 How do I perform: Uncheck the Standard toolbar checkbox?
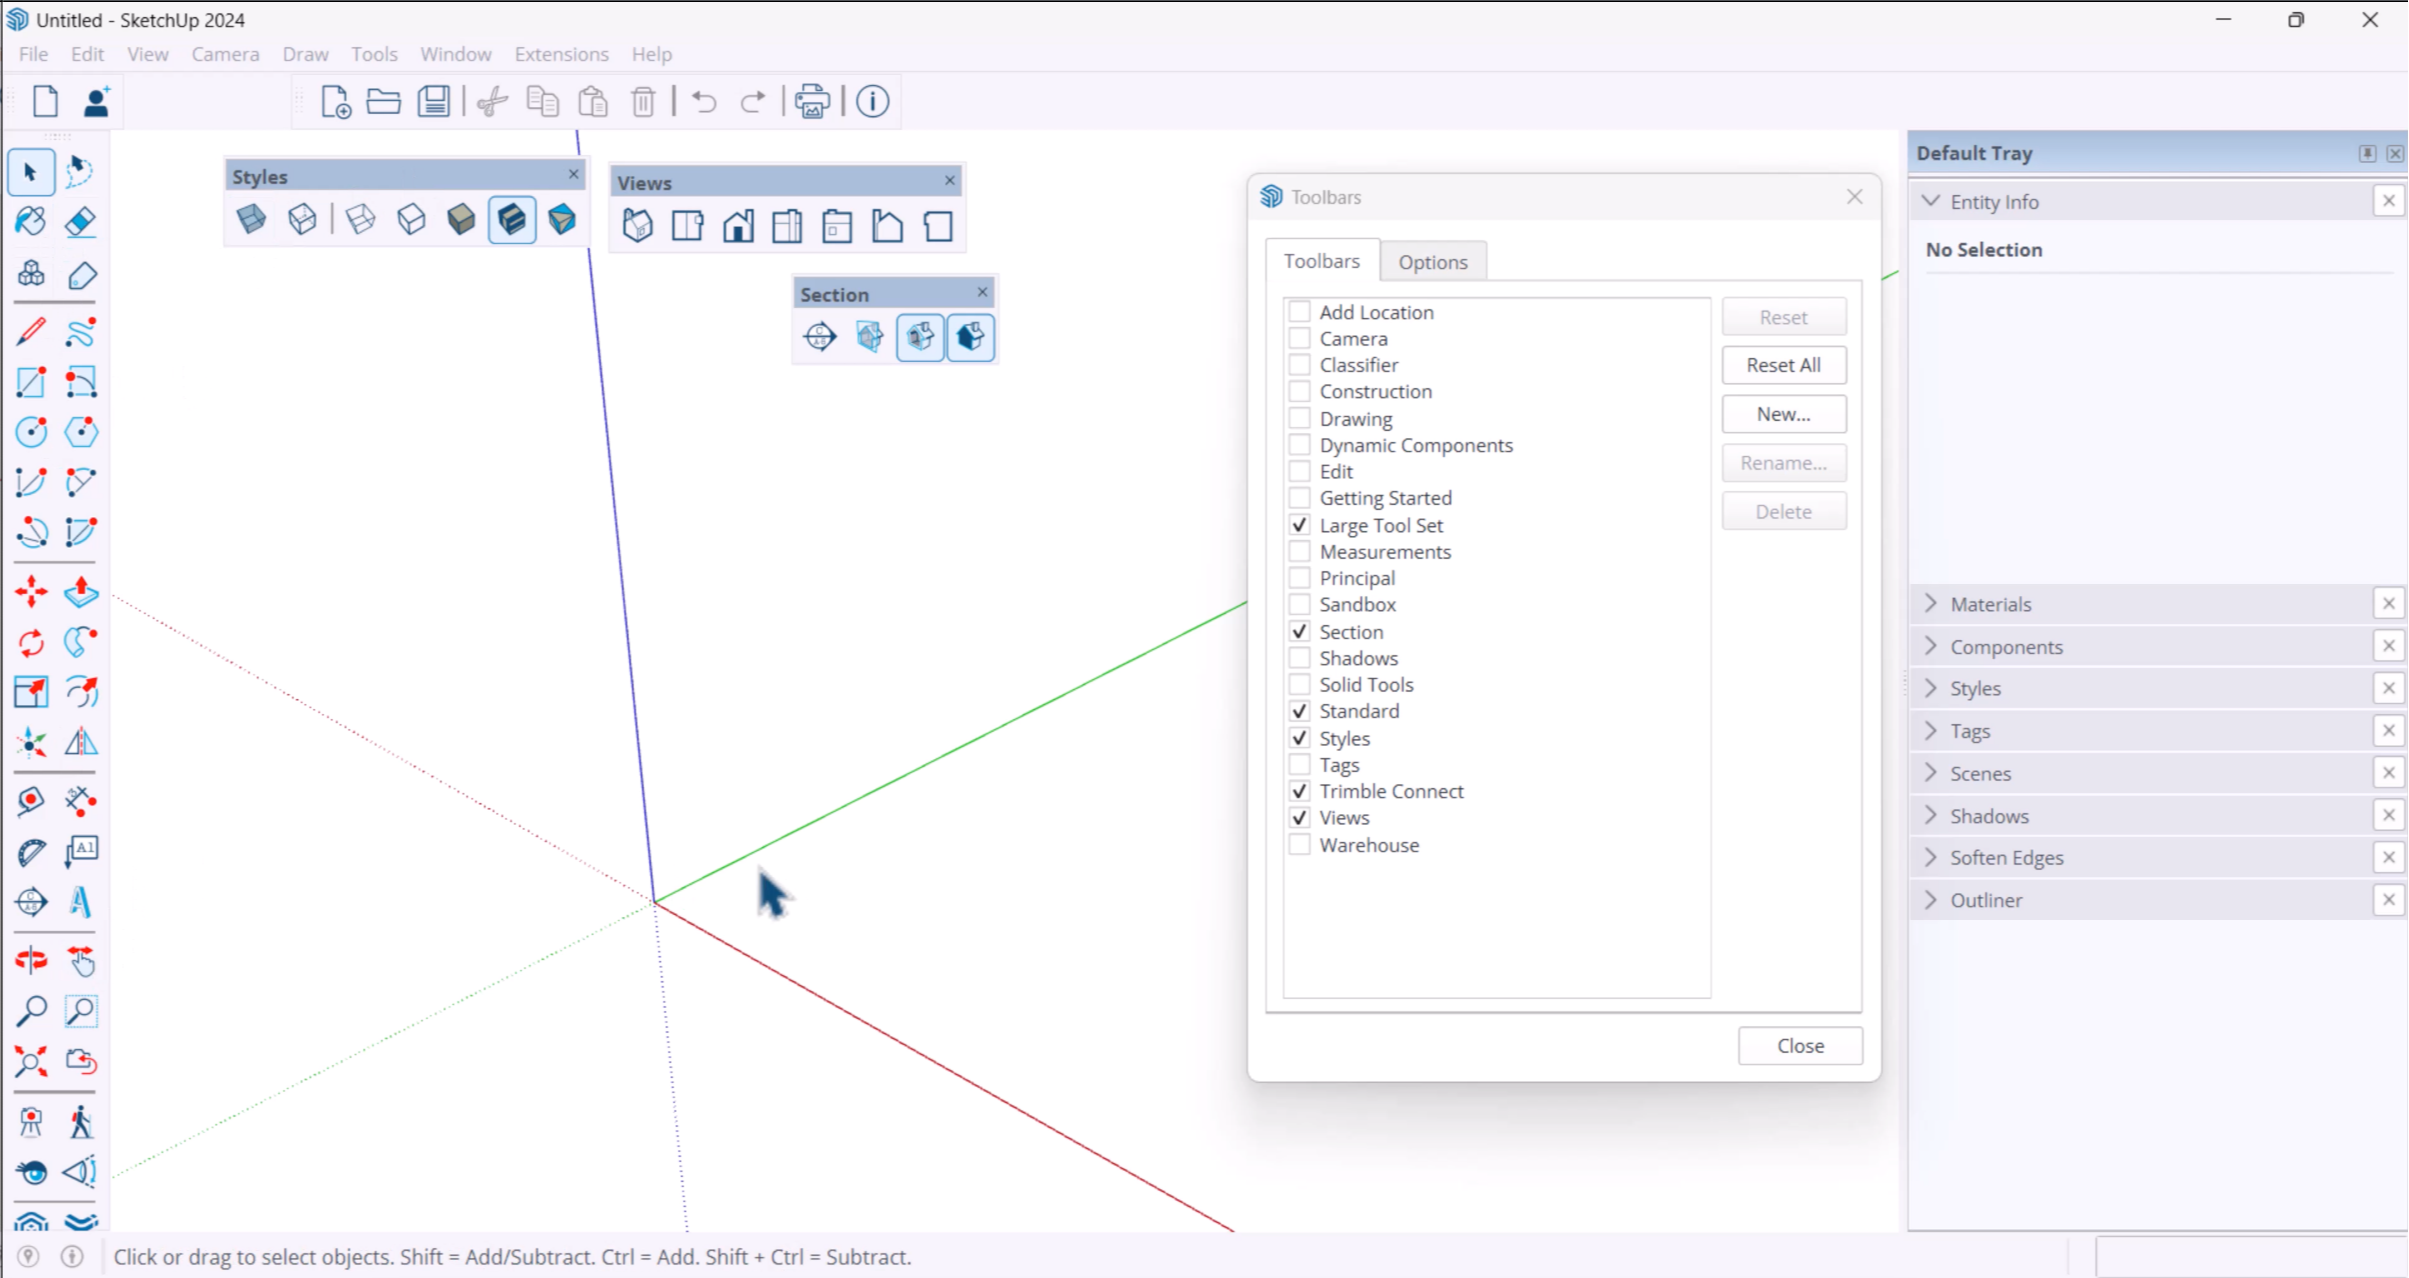[x=1299, y=711]
